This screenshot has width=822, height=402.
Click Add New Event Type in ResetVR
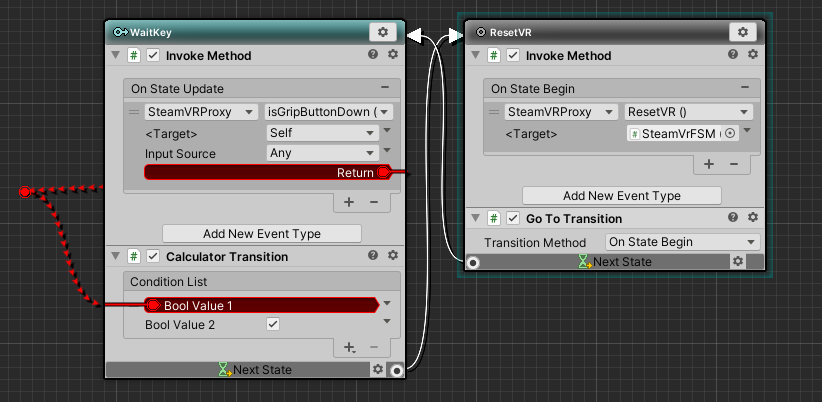point(621,196)
